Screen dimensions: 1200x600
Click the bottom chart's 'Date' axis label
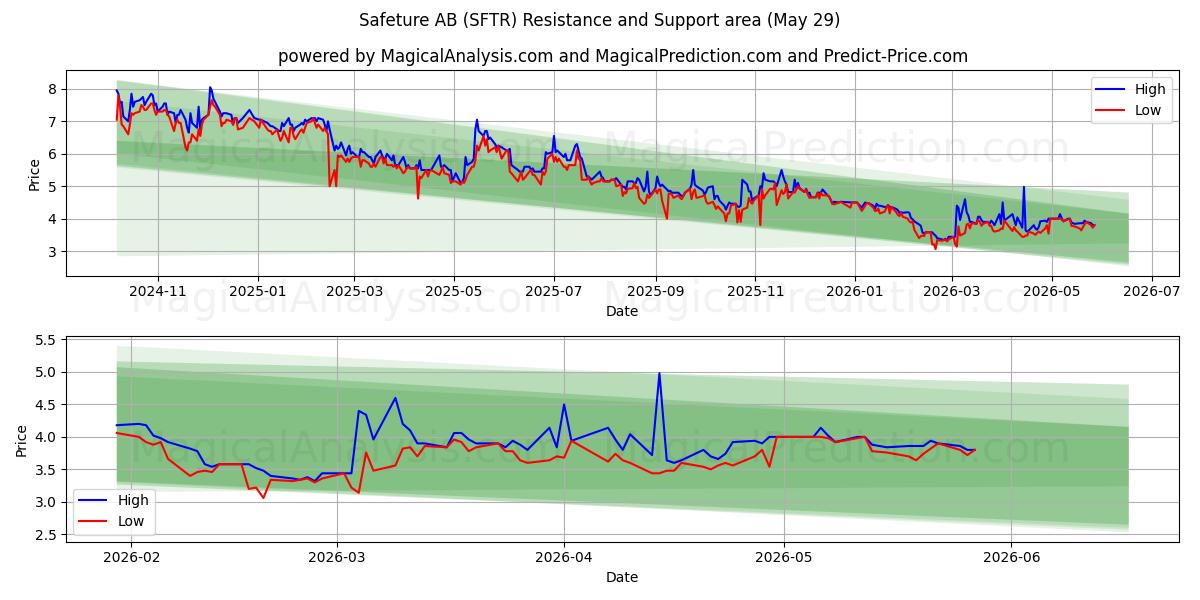(x=622, y=577)
